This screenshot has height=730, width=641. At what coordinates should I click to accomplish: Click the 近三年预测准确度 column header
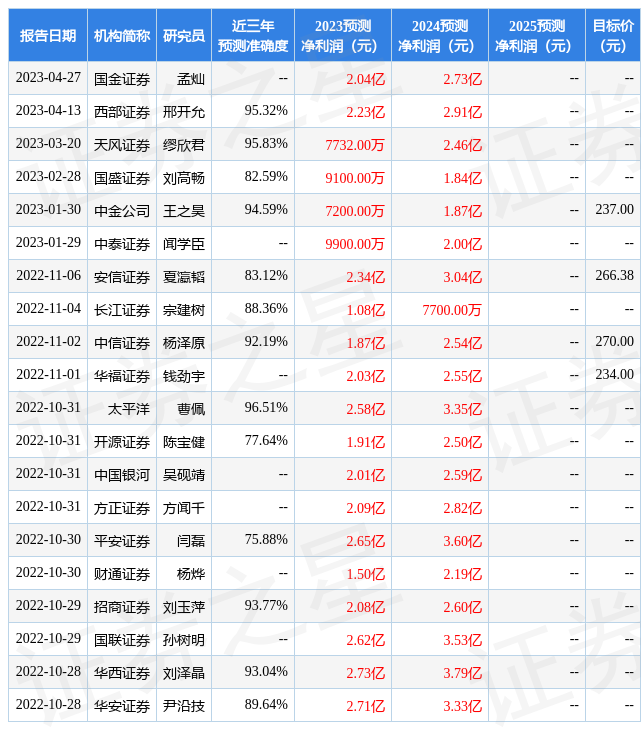(253, 36)
